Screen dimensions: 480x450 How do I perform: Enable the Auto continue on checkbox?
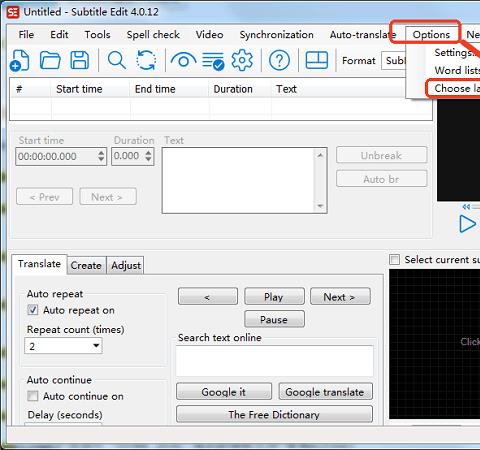click(x=33, y=396)
